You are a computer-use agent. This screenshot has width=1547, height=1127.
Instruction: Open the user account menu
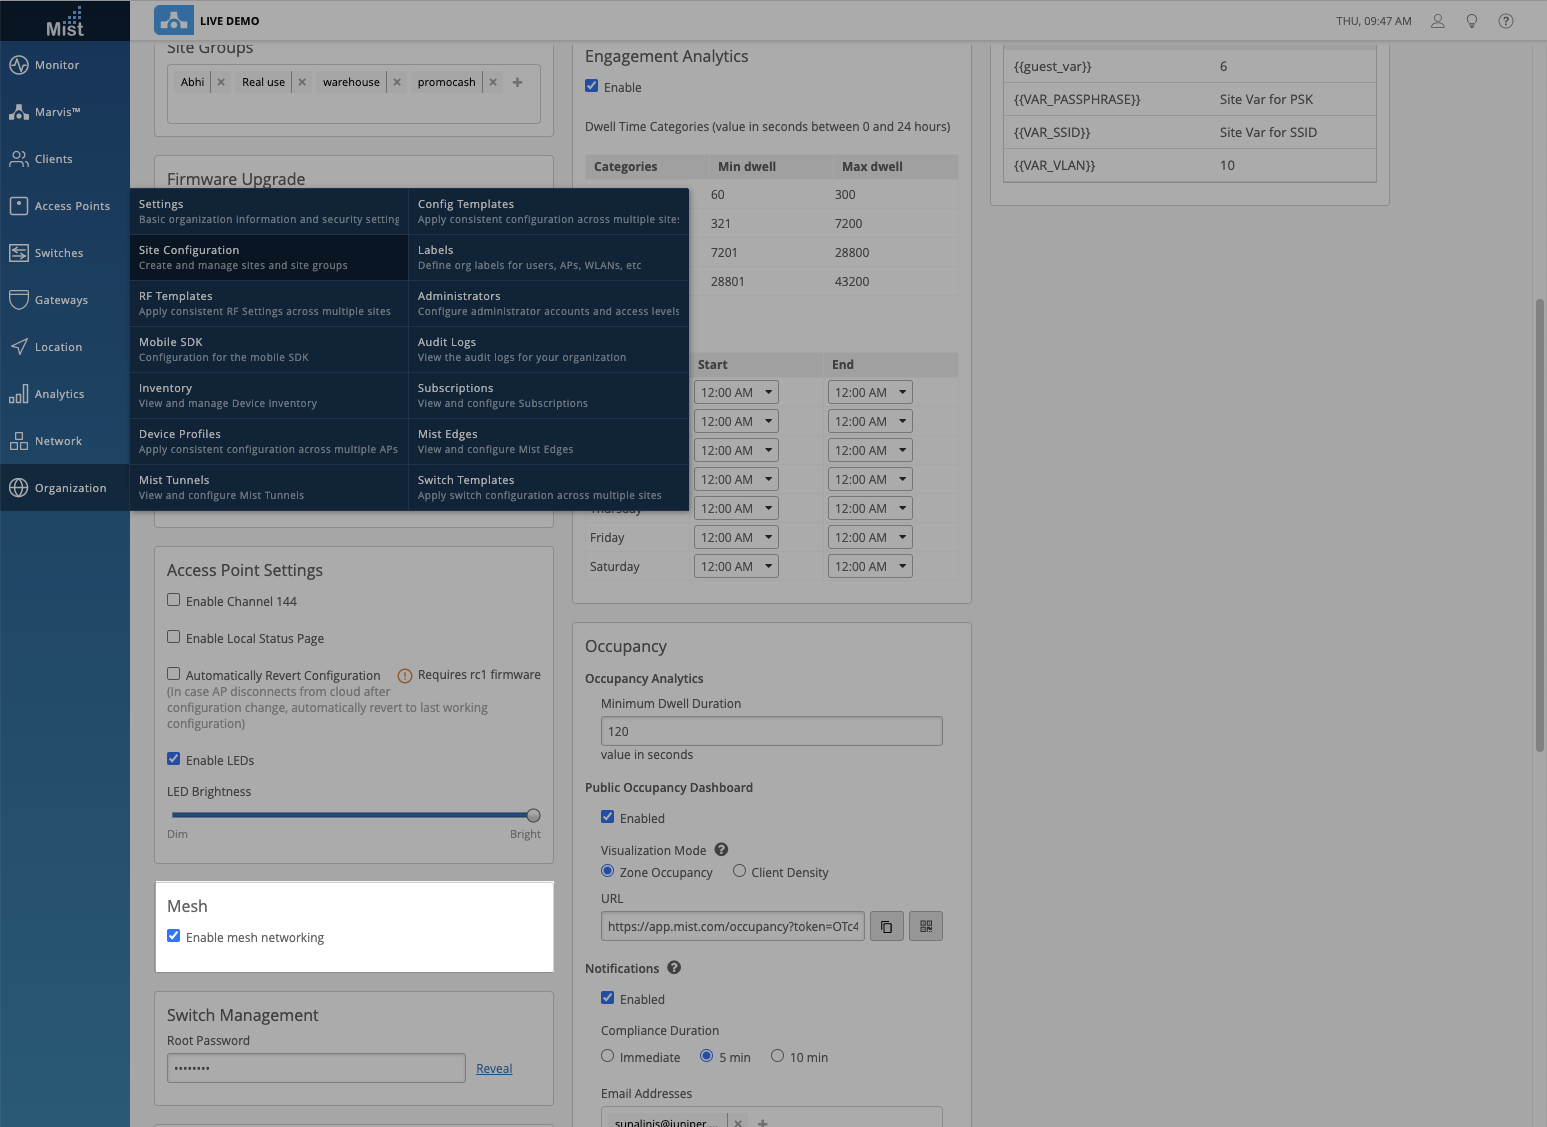click(1438, 21)
